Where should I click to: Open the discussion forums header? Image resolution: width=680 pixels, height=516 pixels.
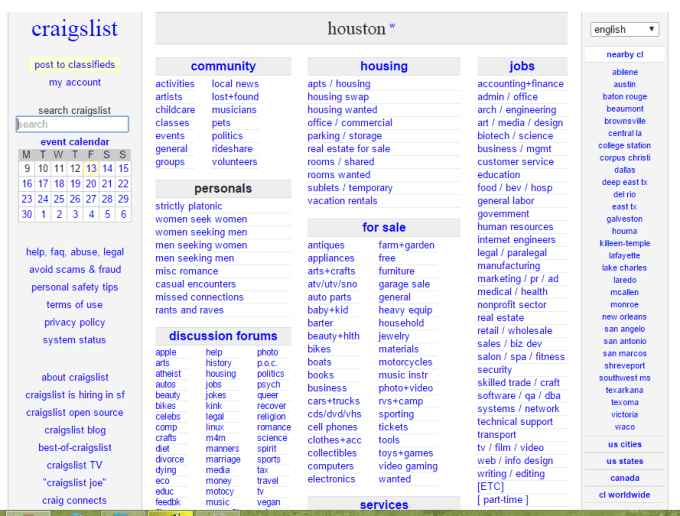223,336
